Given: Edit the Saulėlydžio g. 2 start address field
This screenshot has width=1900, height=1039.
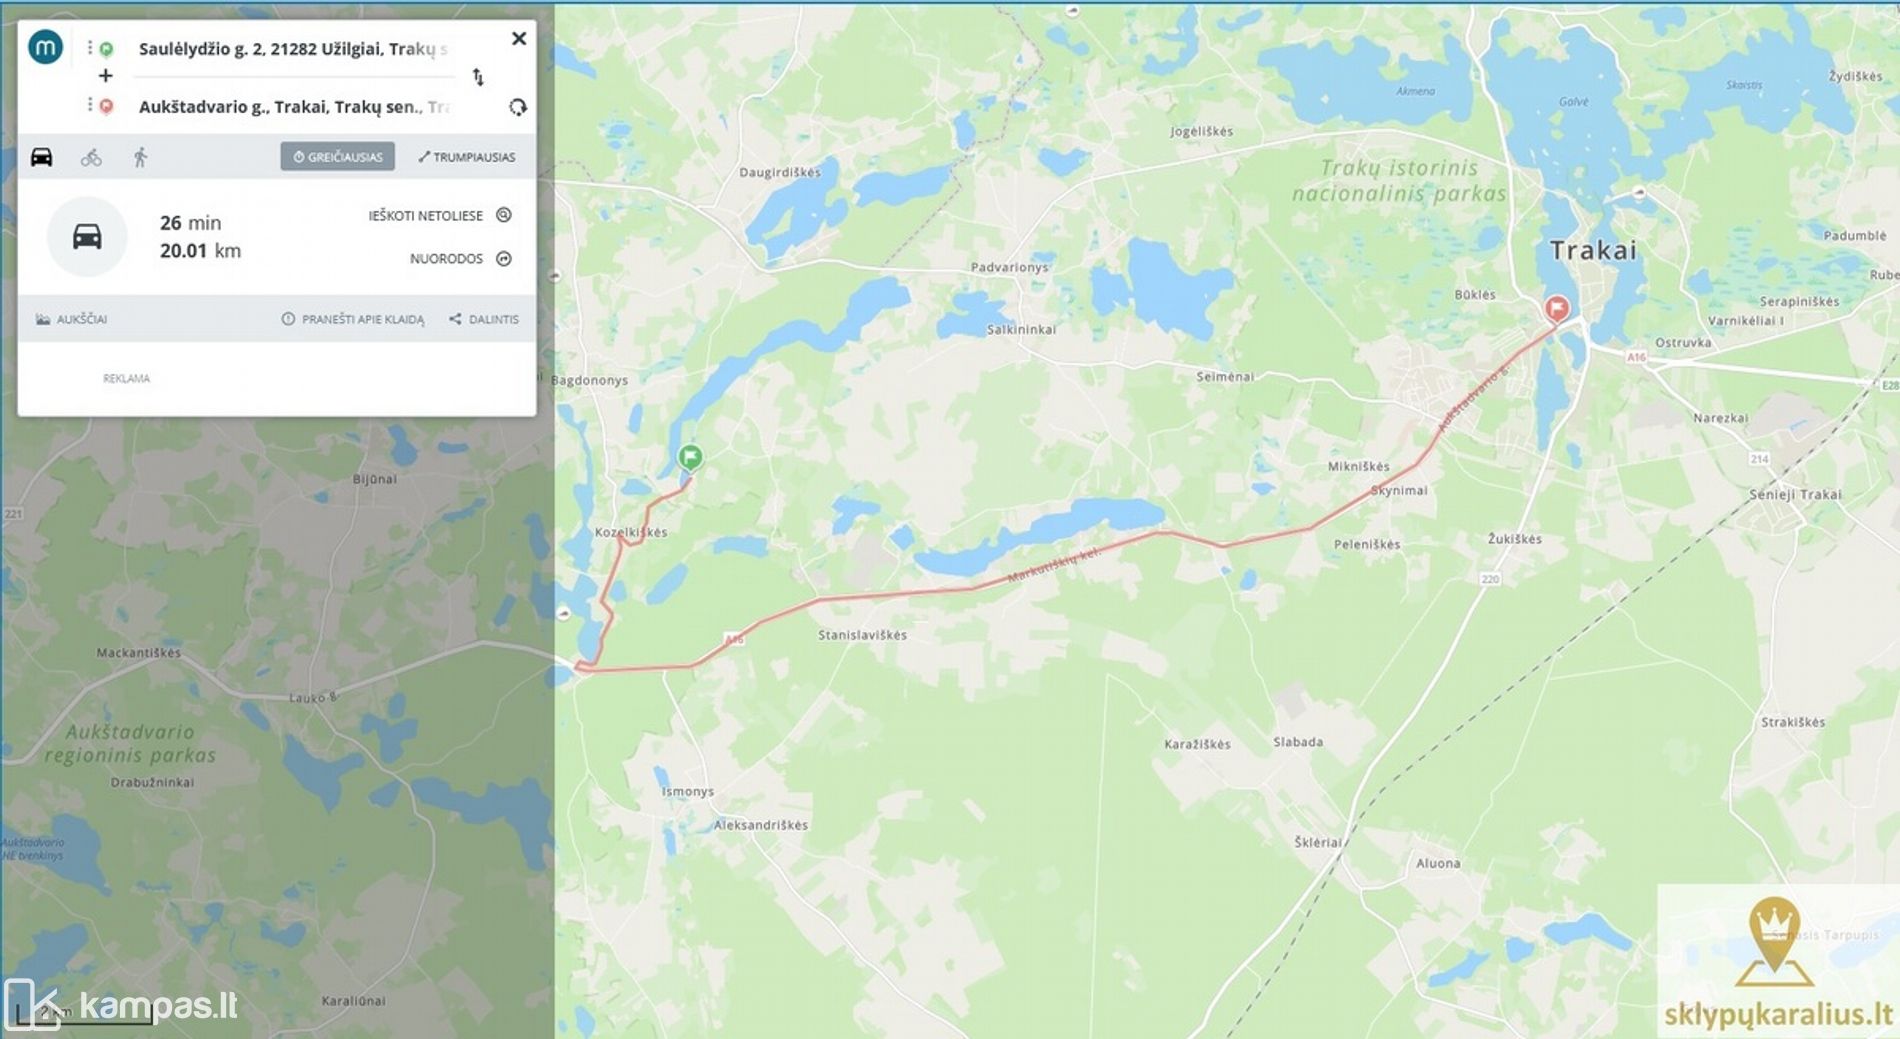Looking at the screenshot, I should pyautogui.click(x=292, y=49).
